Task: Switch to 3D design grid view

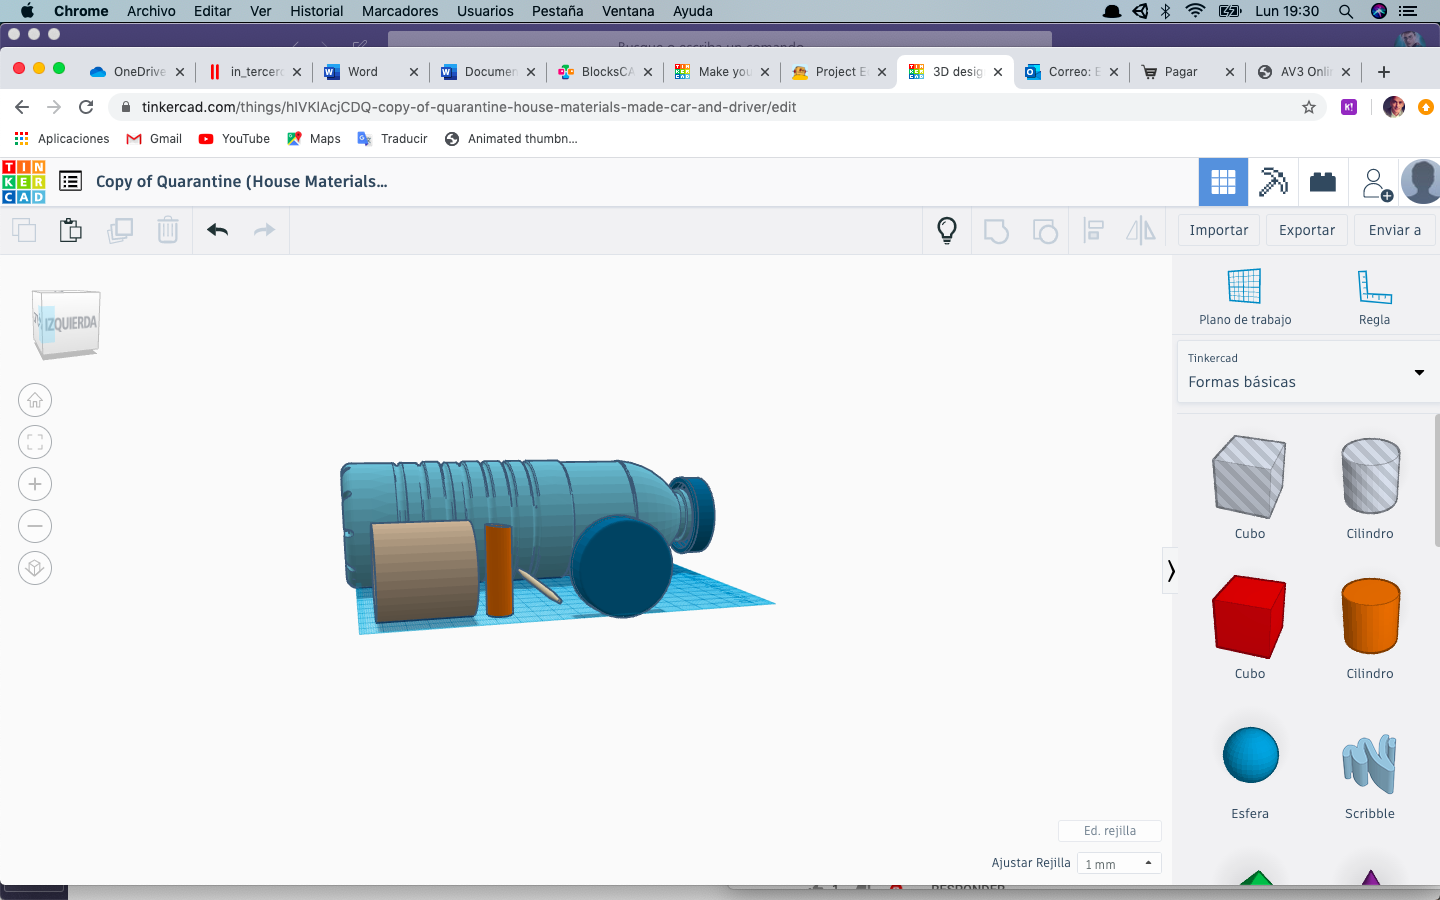Action: pyautogui.click(x=1223, y=182)
